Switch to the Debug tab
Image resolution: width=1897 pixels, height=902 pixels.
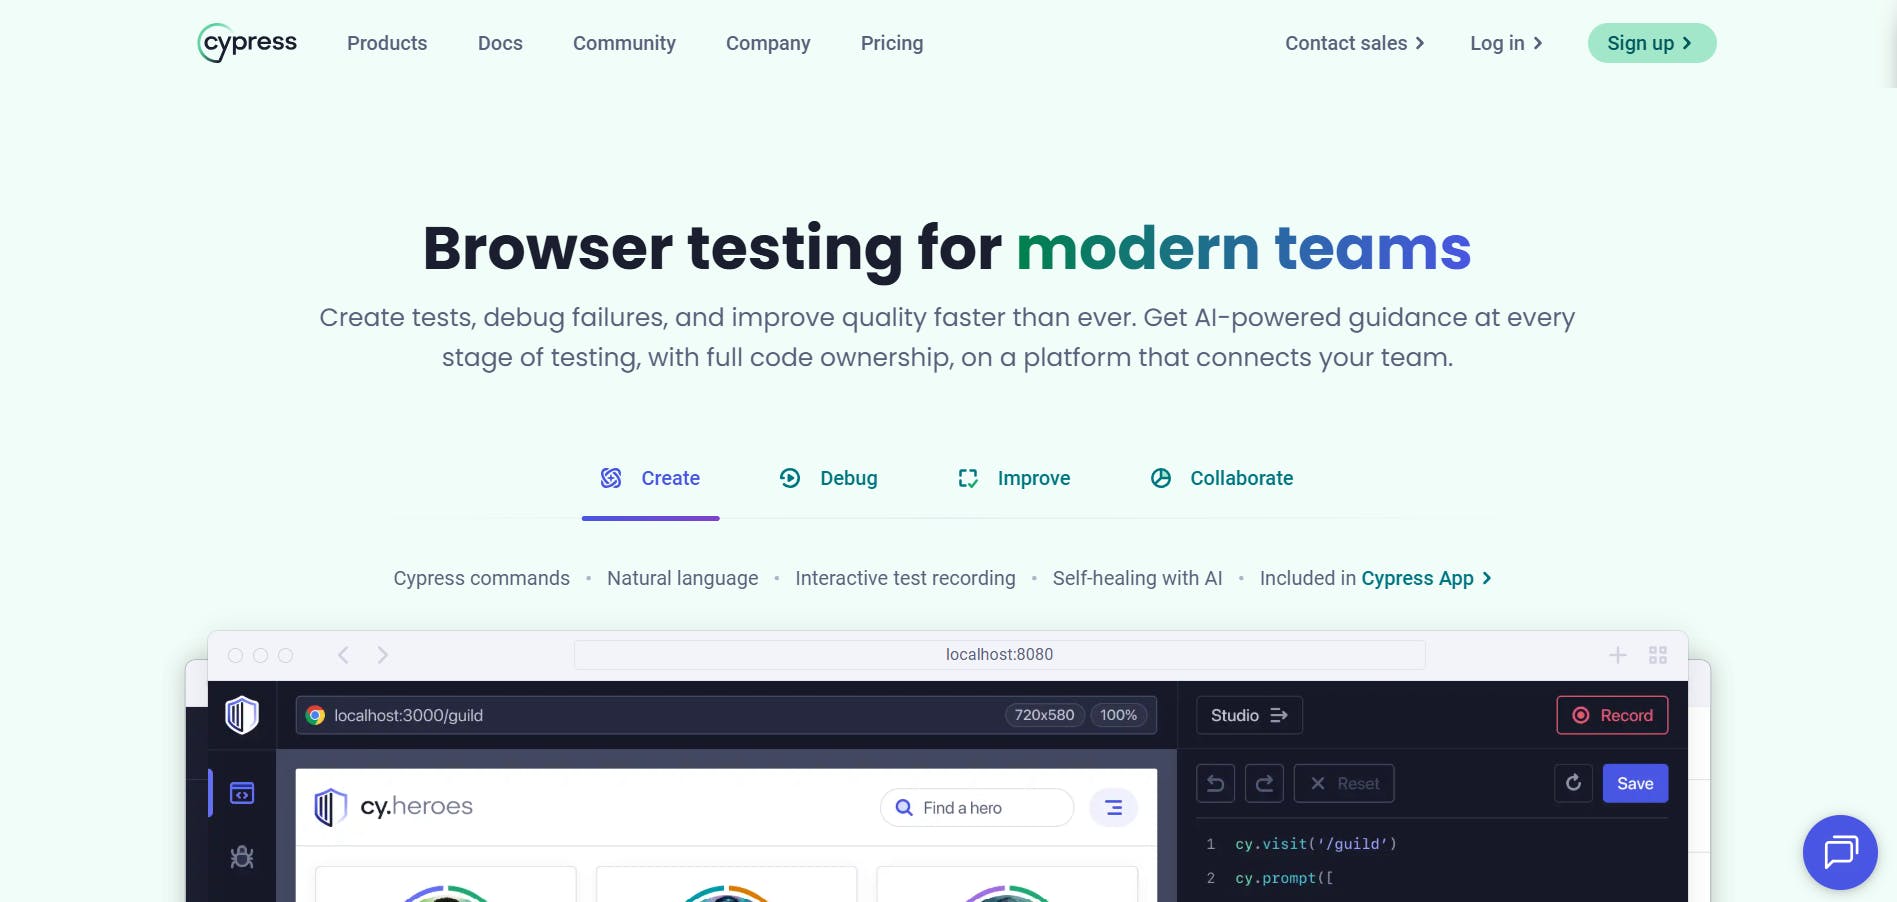click(x=829, y=478)
